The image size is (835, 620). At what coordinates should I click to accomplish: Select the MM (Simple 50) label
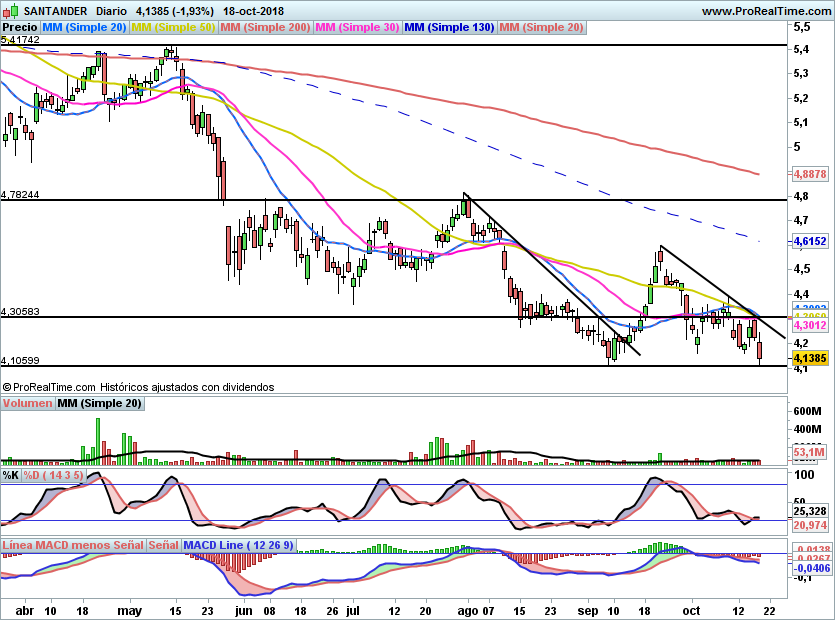click(173, 27)
